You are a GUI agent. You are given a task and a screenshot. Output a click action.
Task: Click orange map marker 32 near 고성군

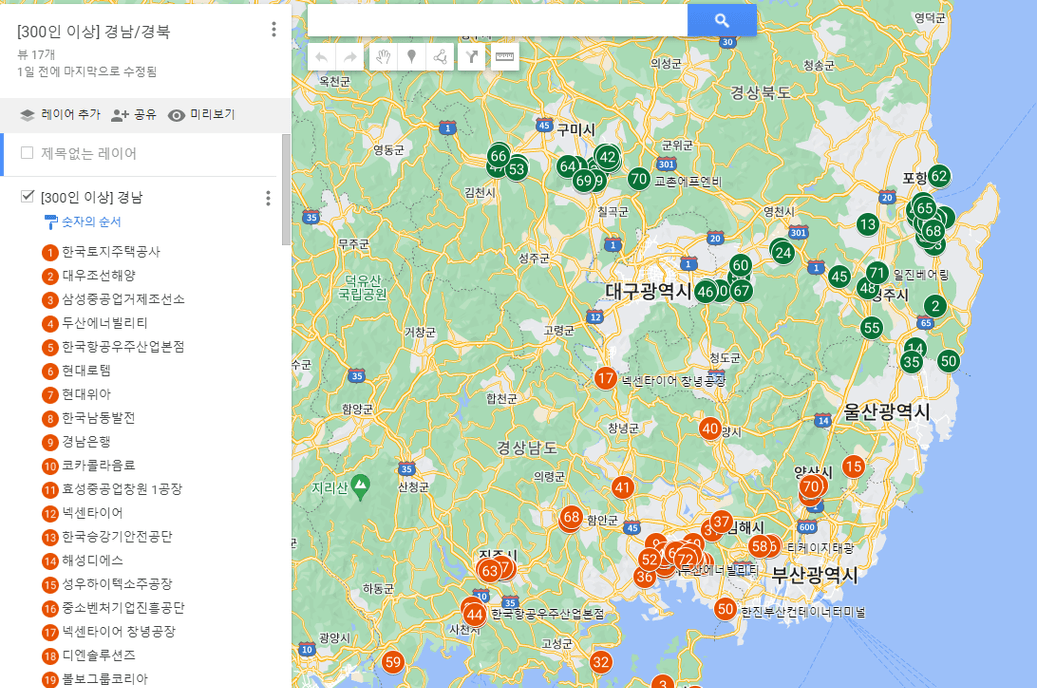pos(601,662)
